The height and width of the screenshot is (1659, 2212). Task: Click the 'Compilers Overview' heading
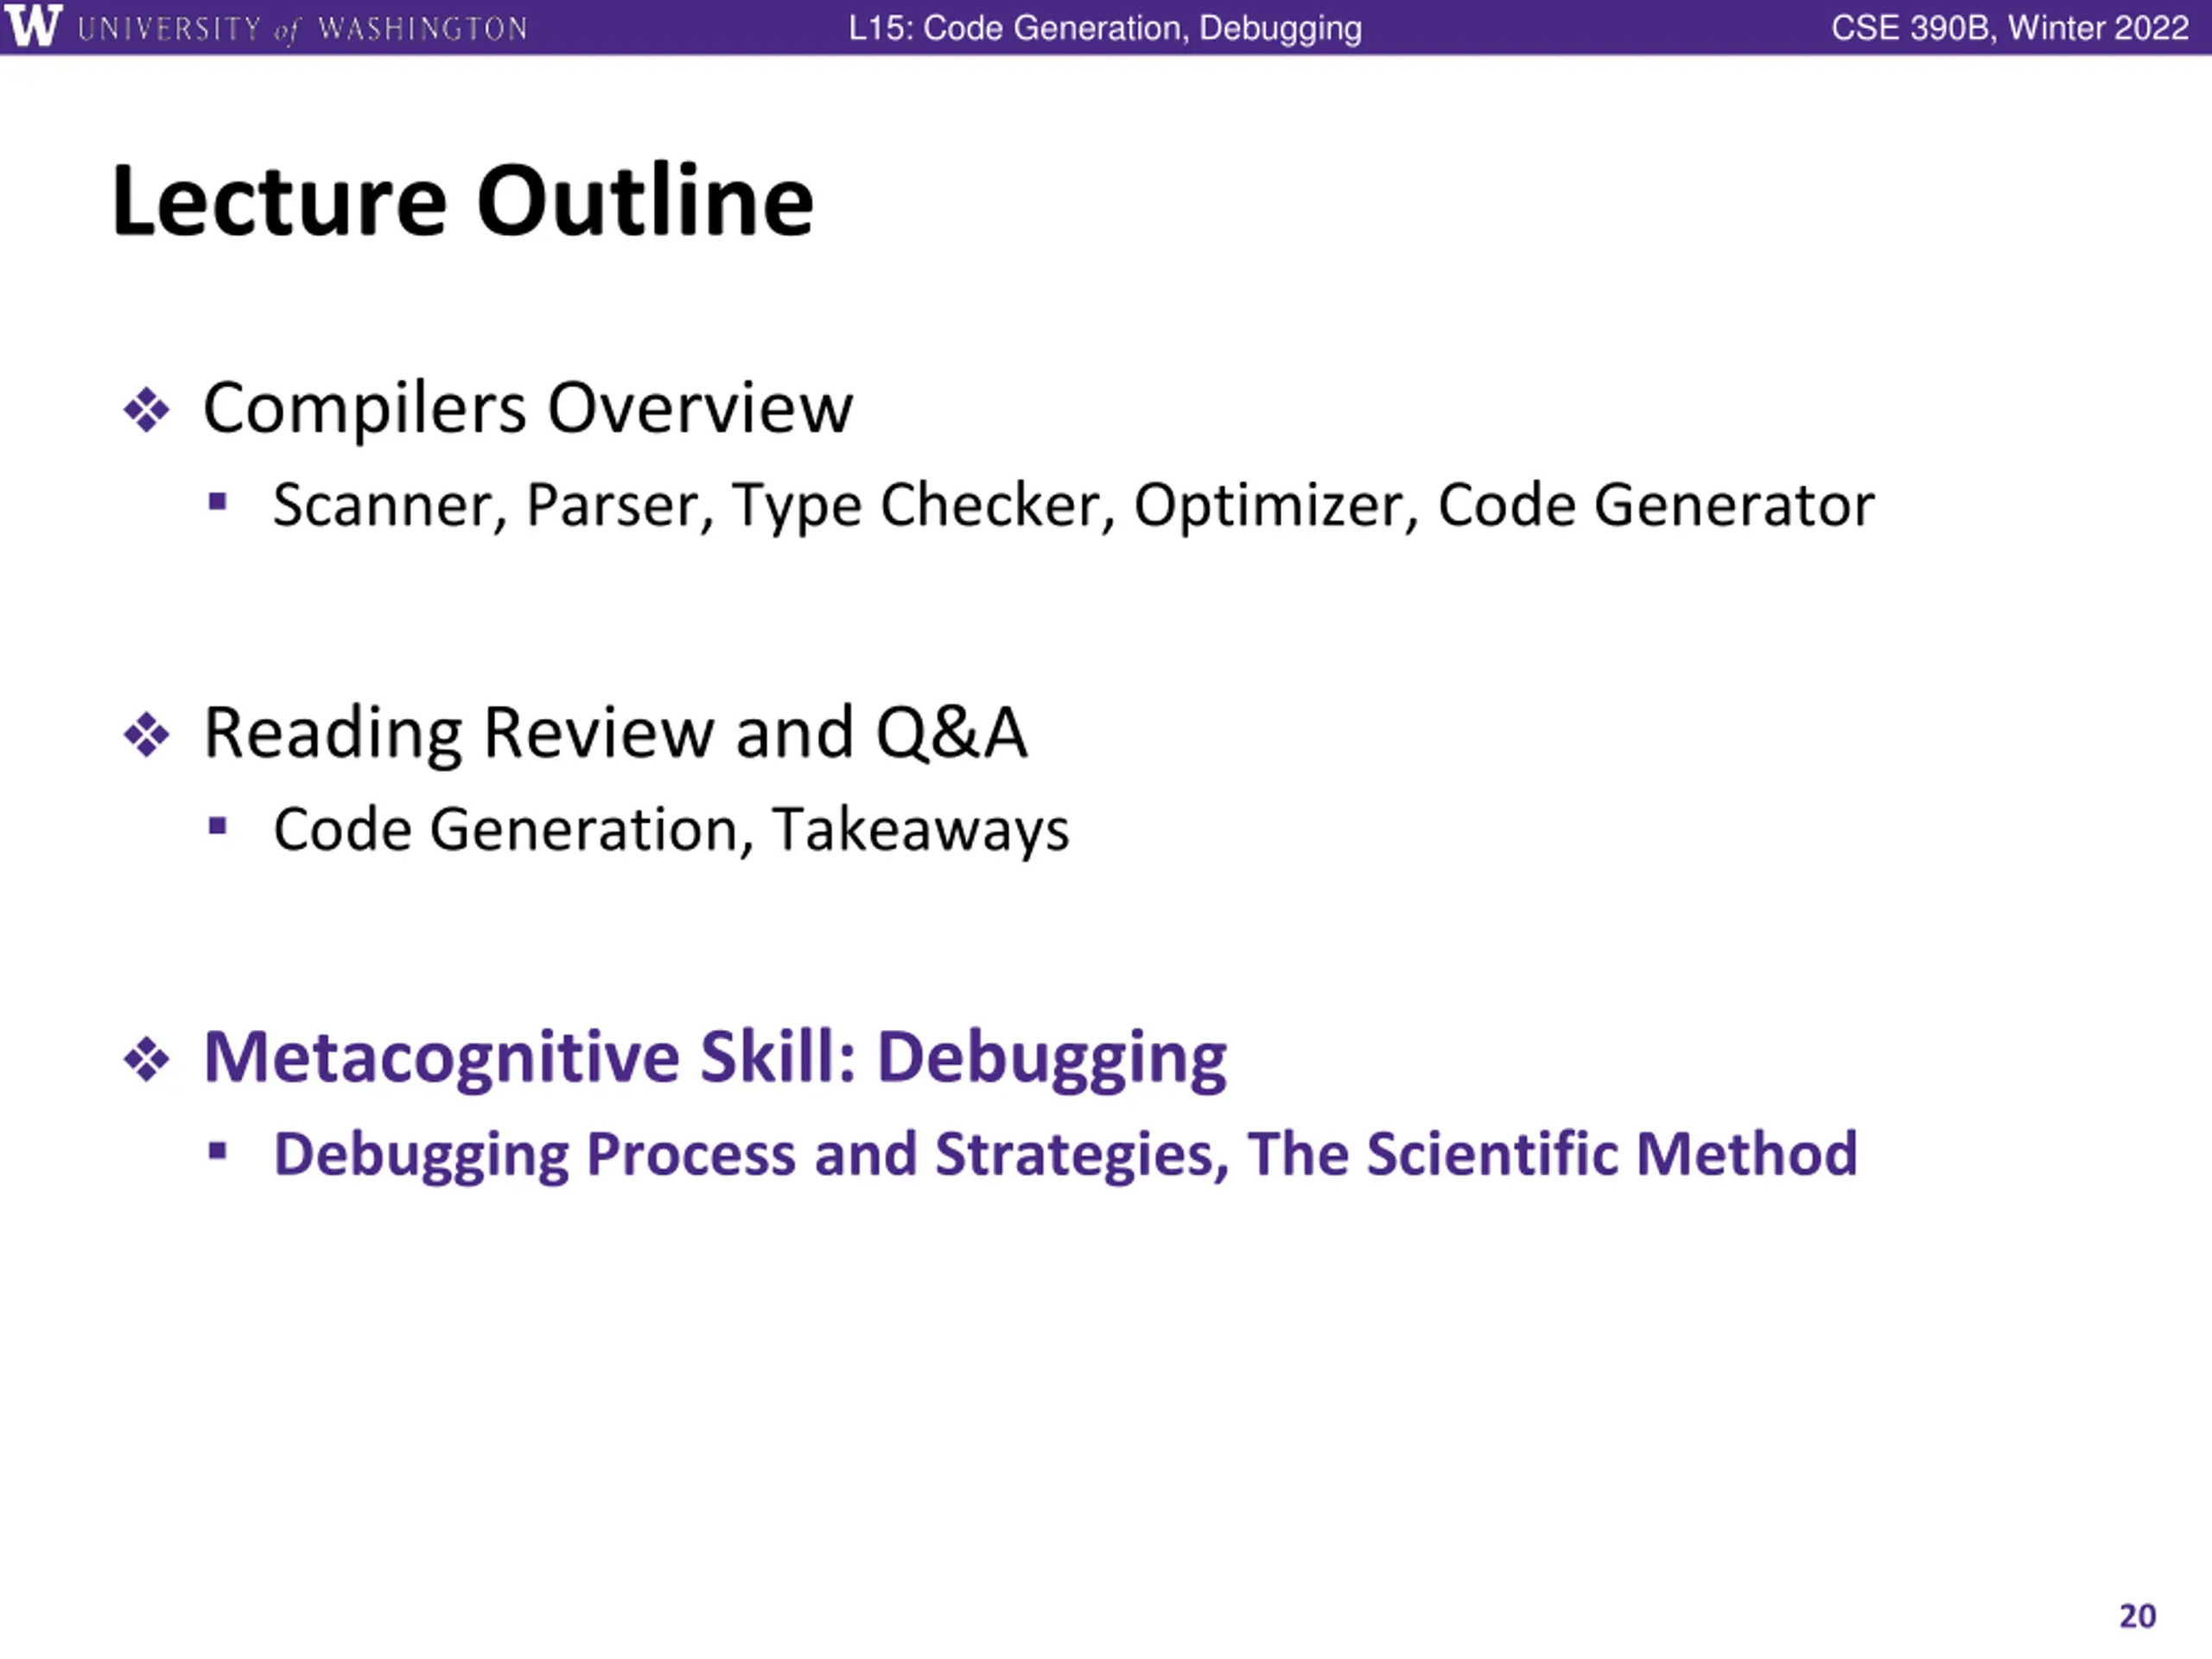528,408
